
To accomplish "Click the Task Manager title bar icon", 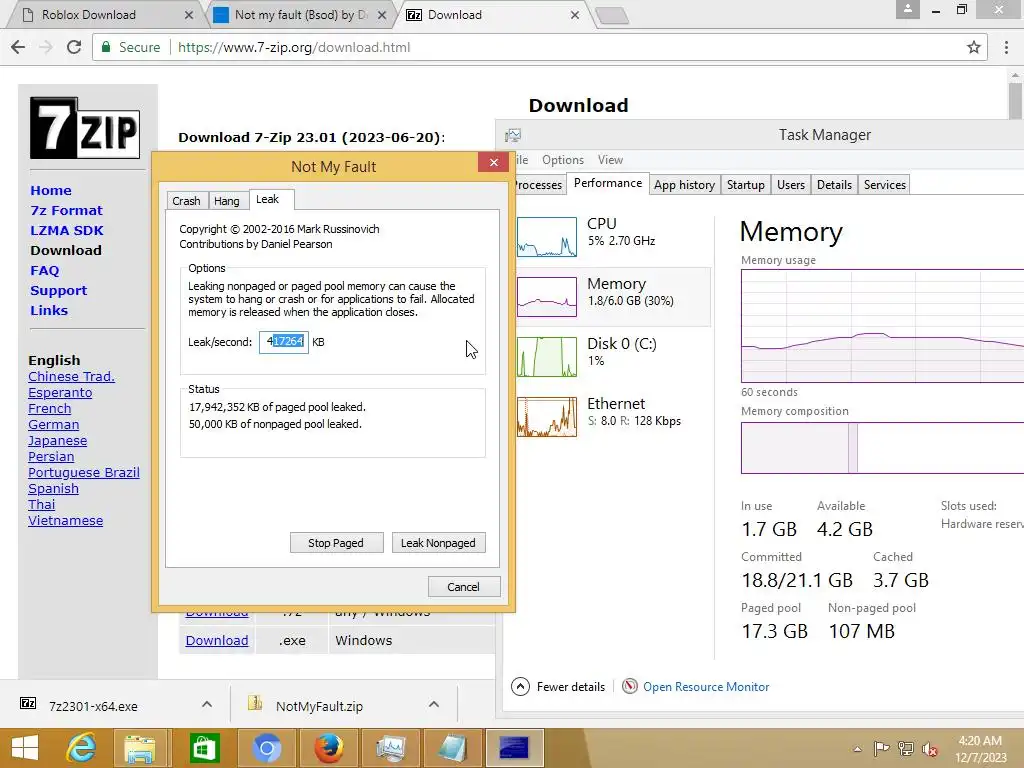I will pyautogui.click(x=513, y=135).
